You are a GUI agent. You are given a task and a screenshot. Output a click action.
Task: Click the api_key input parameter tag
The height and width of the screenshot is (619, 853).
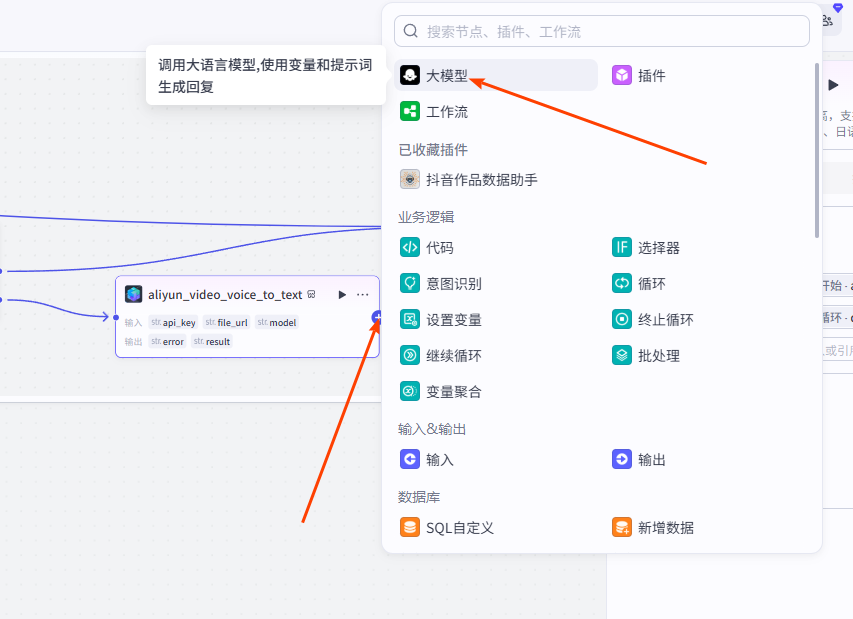[x=173, y=323]
